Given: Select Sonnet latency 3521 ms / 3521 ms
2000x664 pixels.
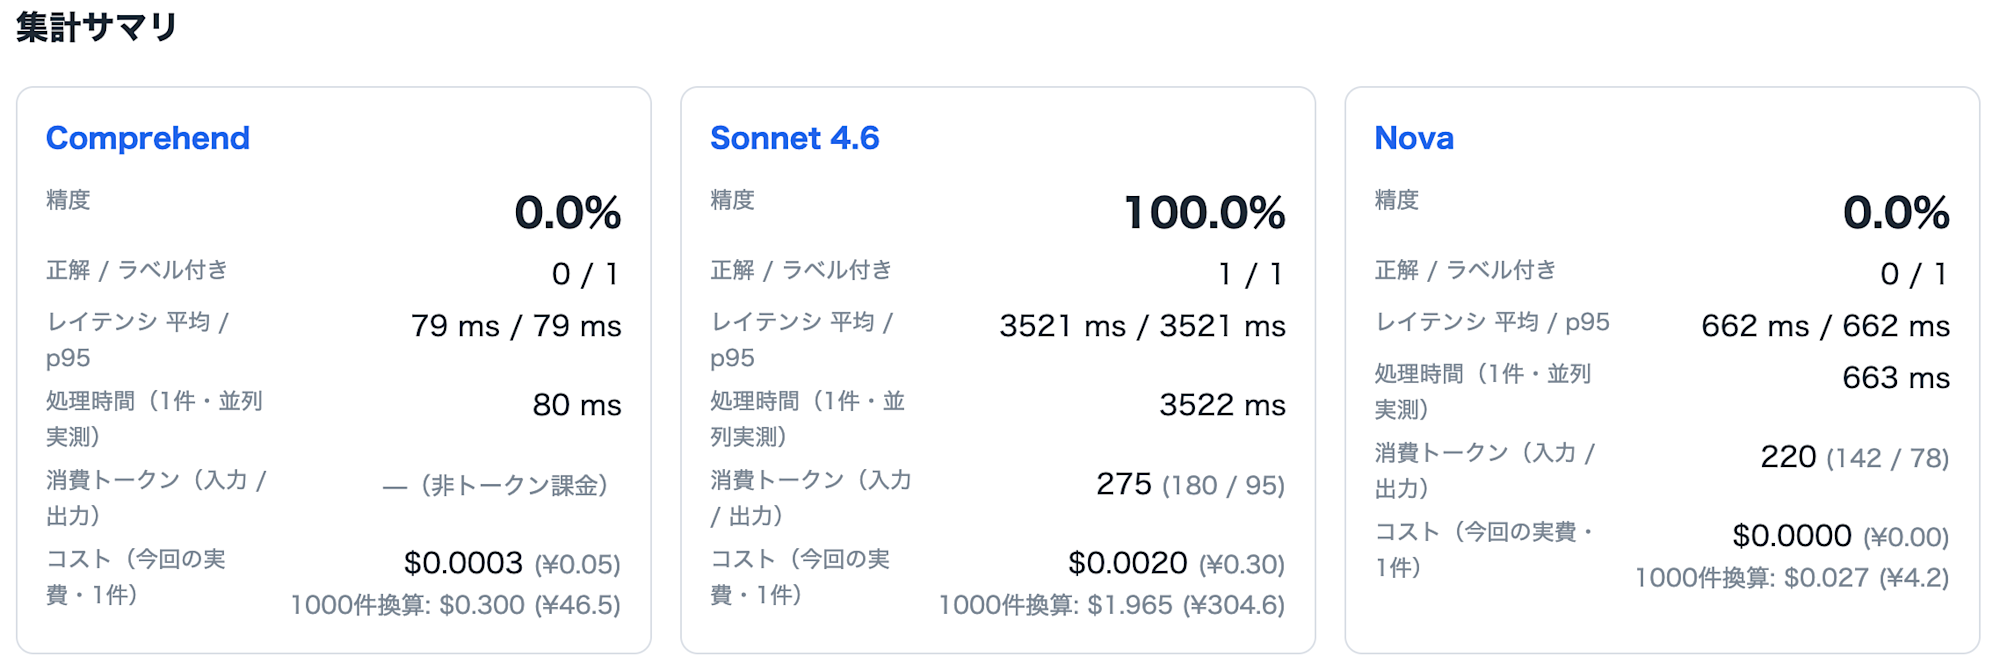Looking at the screenshot, I should point(1142,326).
